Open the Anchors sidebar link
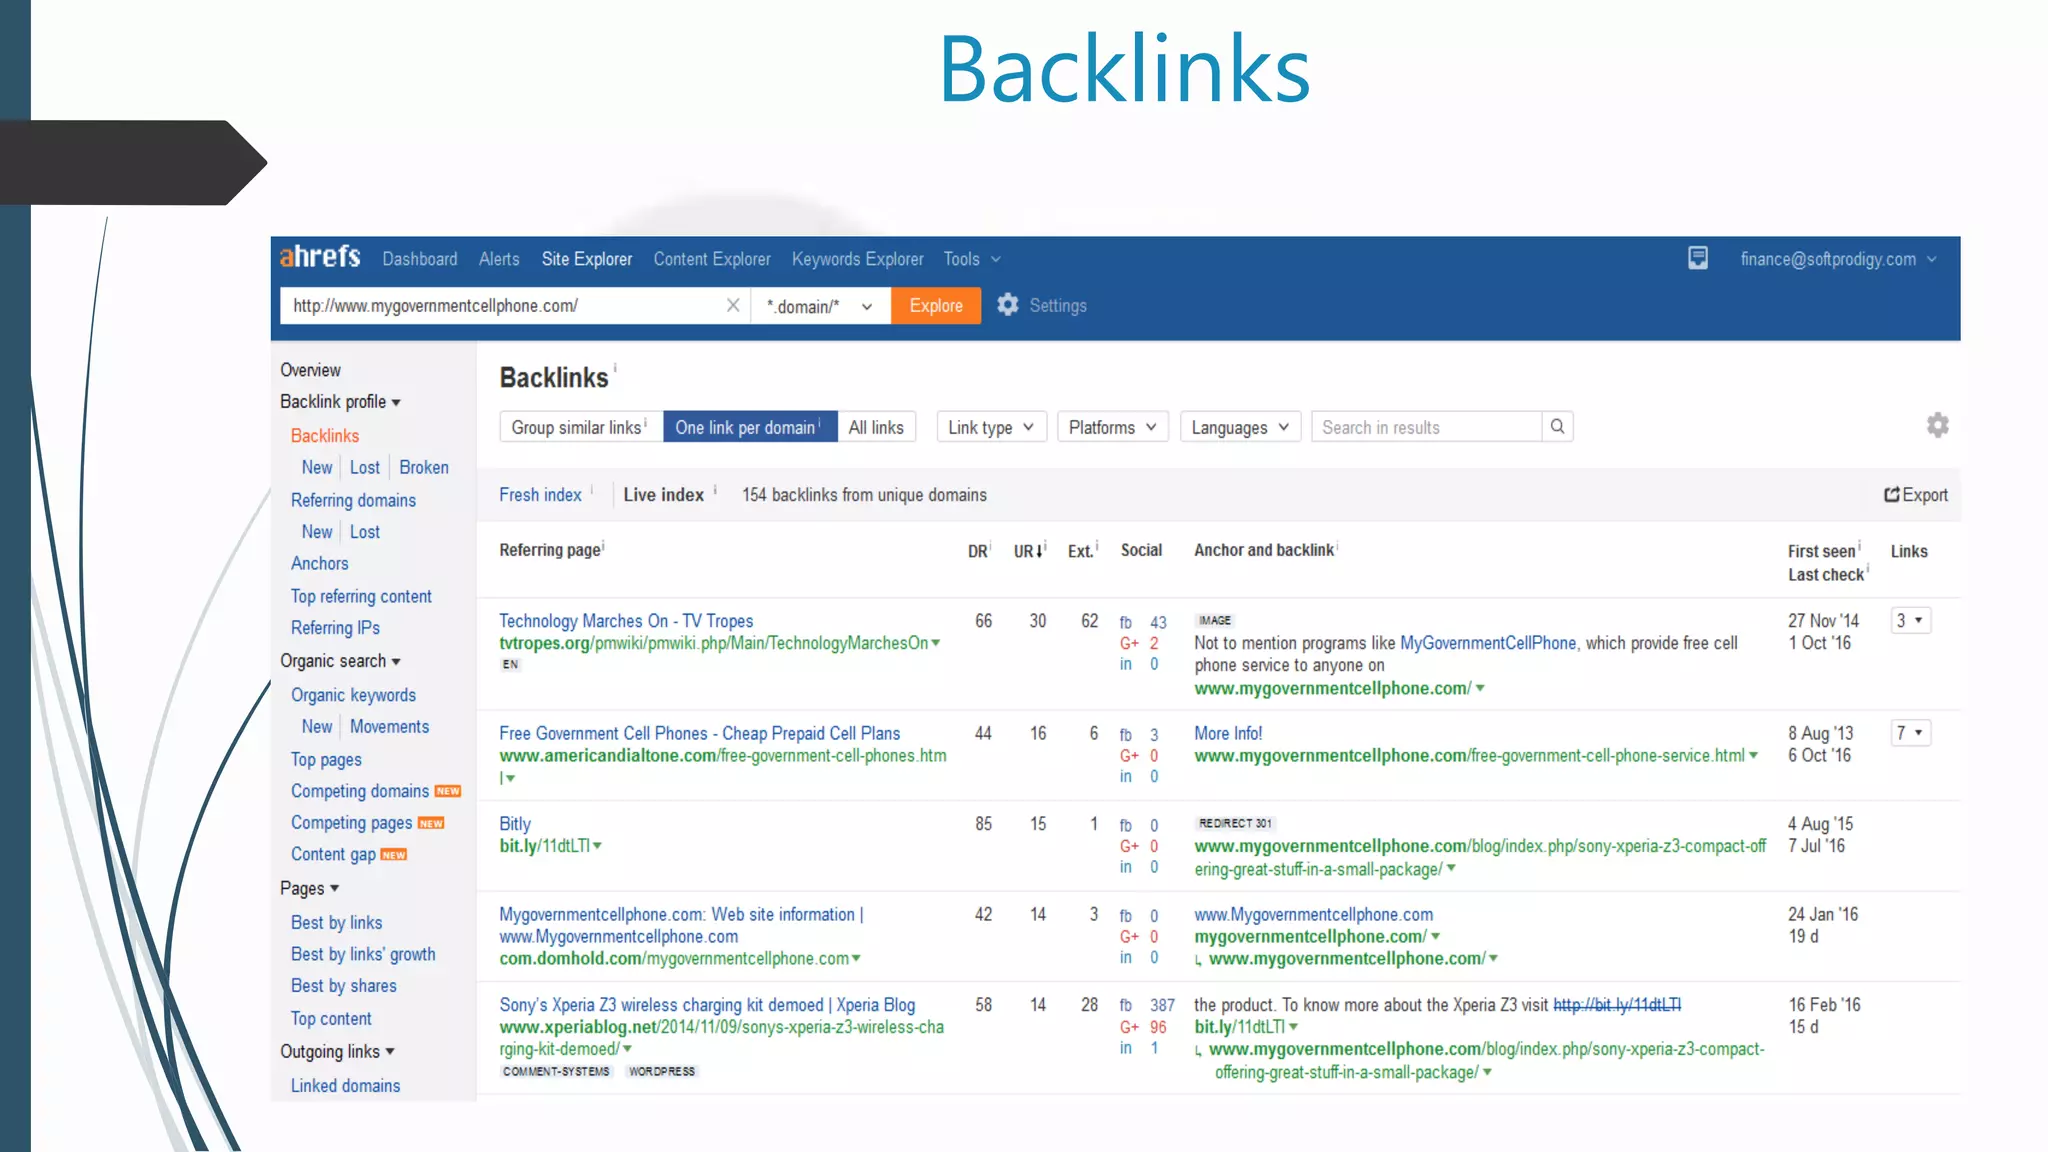Viewport: 2048px width, 1152px height. [x=320, y=563]
